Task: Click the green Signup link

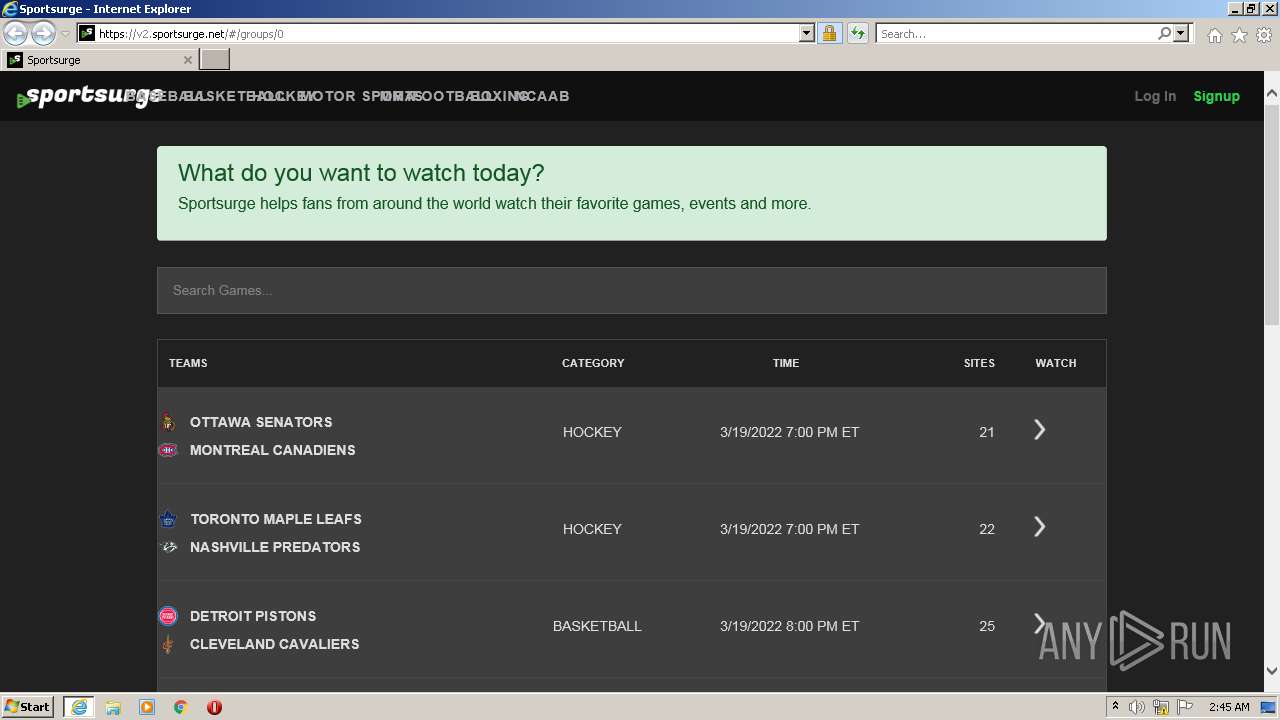Action: click(x=1216, y=96)
